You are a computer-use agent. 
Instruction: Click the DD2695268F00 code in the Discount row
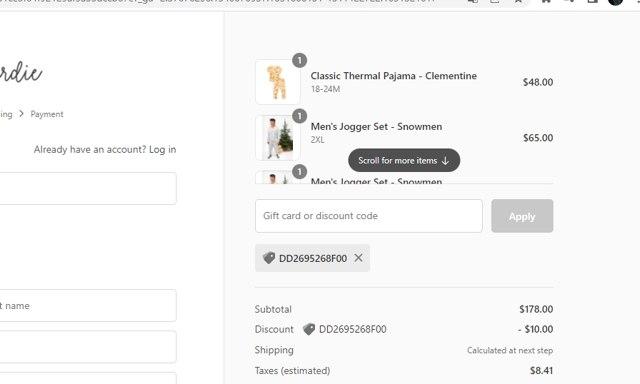coord(353,329)
